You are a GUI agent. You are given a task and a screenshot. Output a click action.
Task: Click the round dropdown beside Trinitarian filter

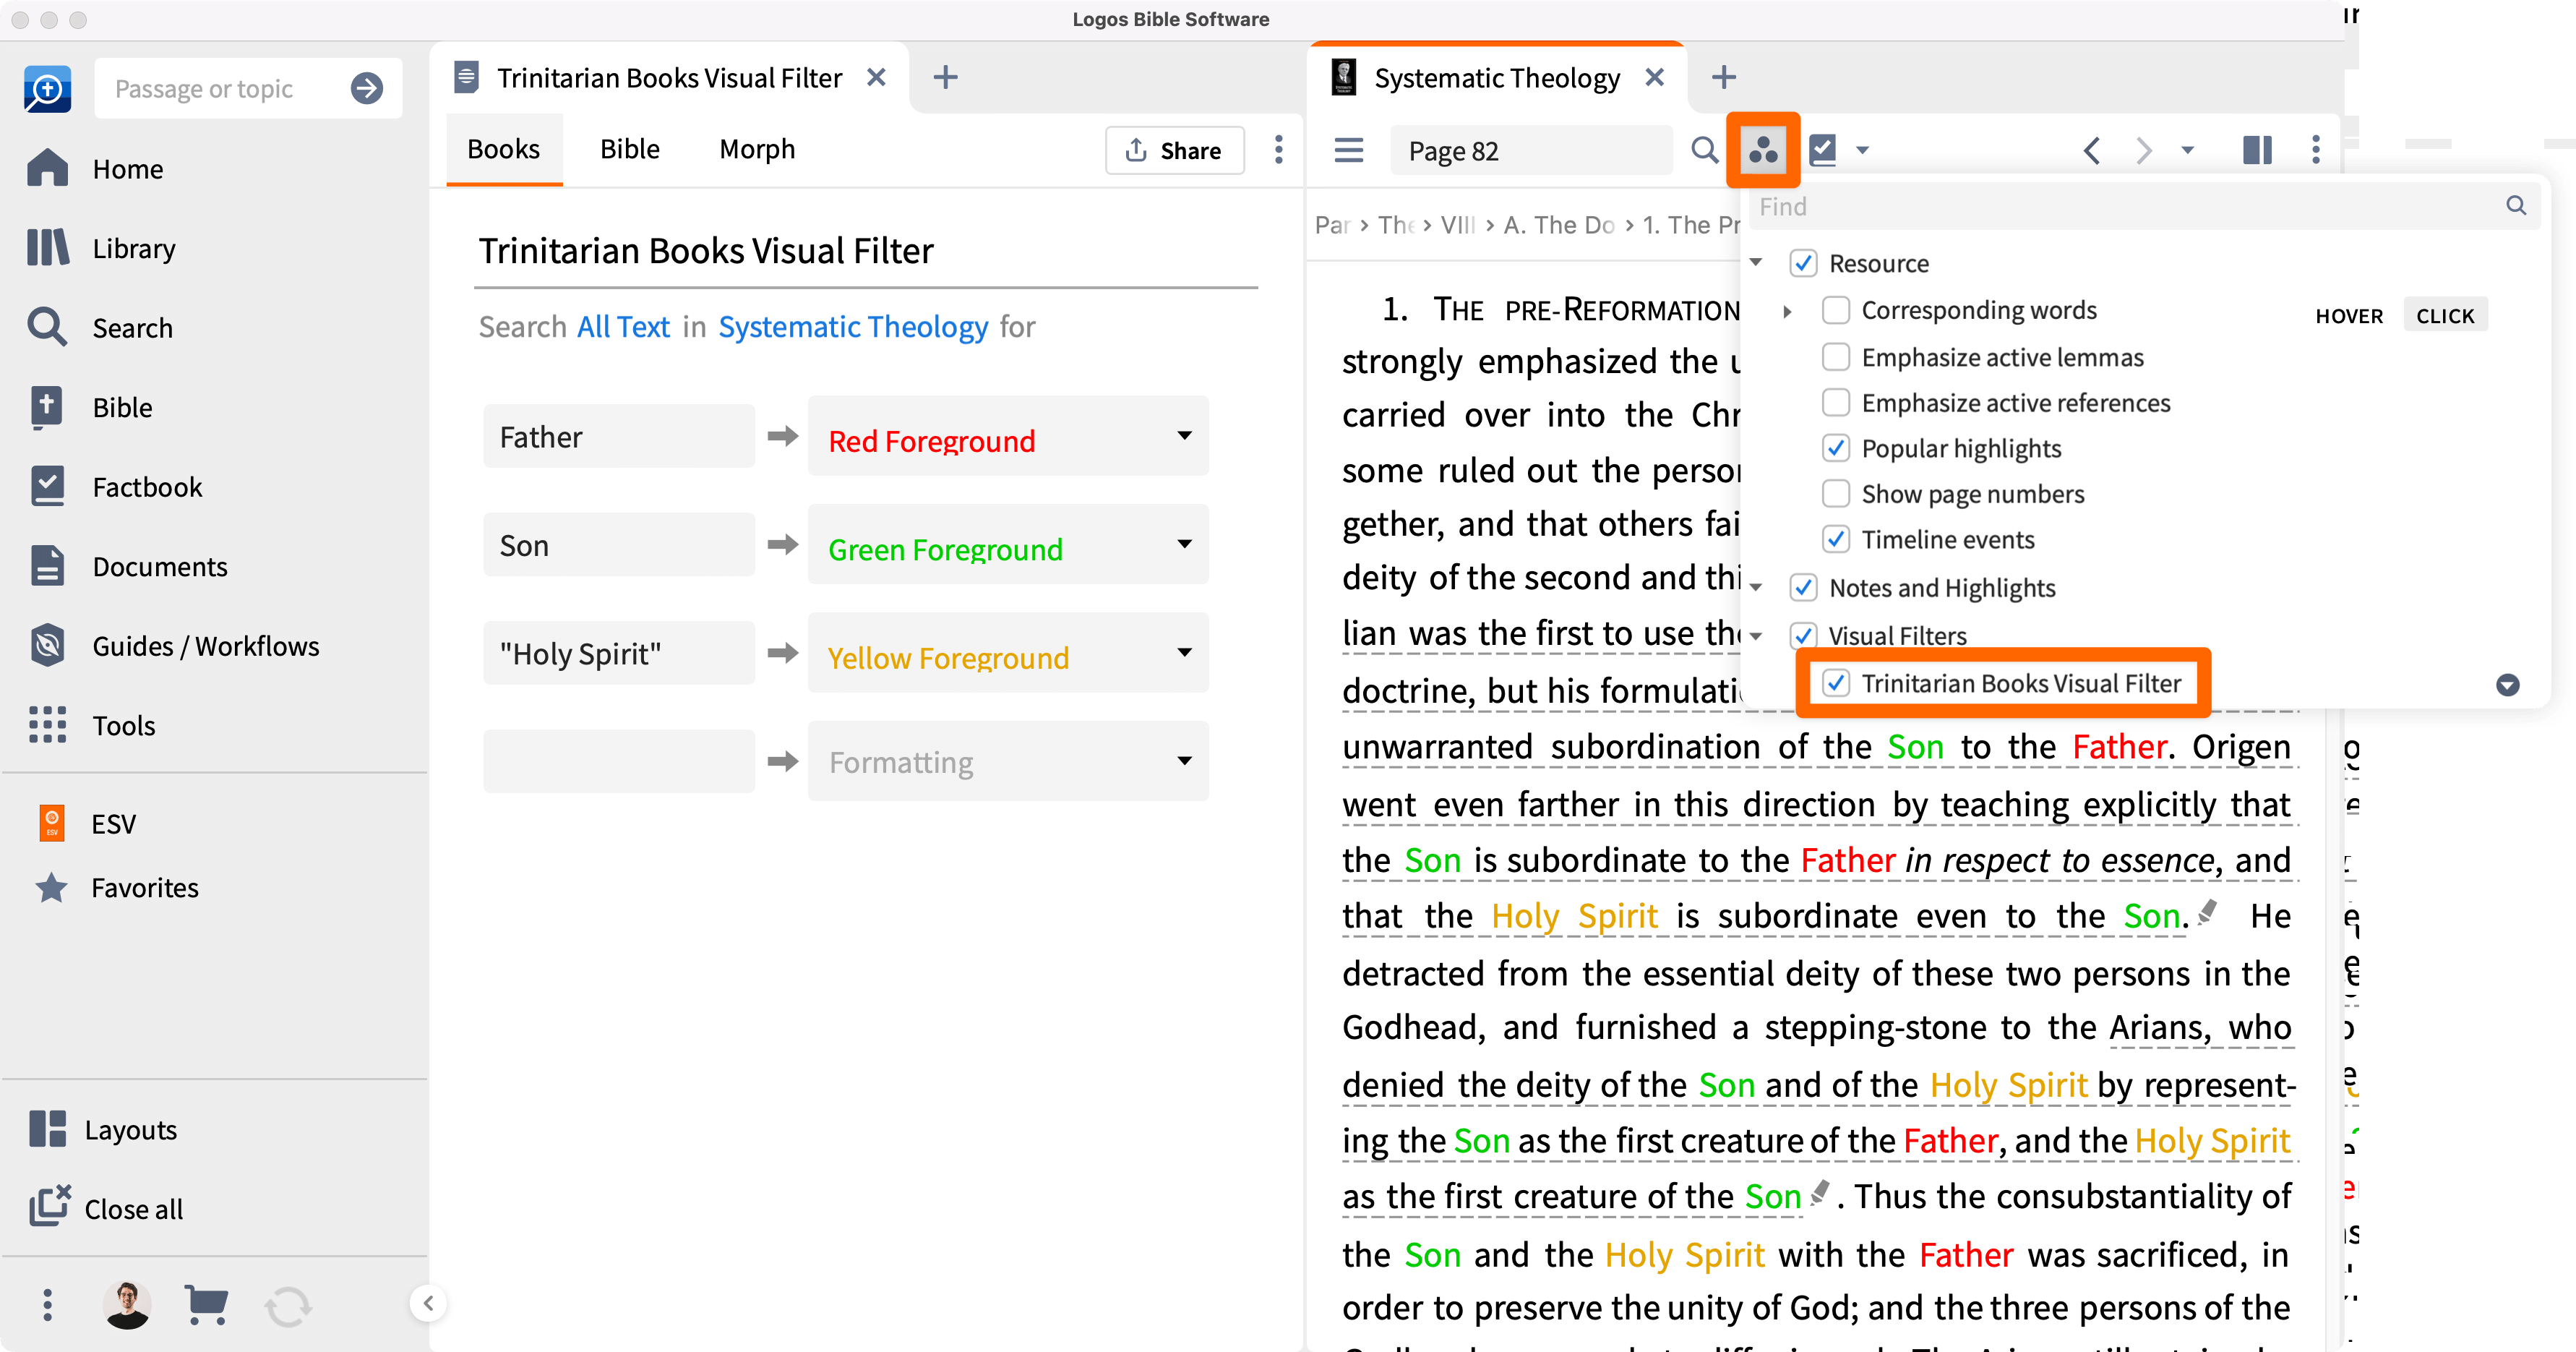pos(2507,685)
